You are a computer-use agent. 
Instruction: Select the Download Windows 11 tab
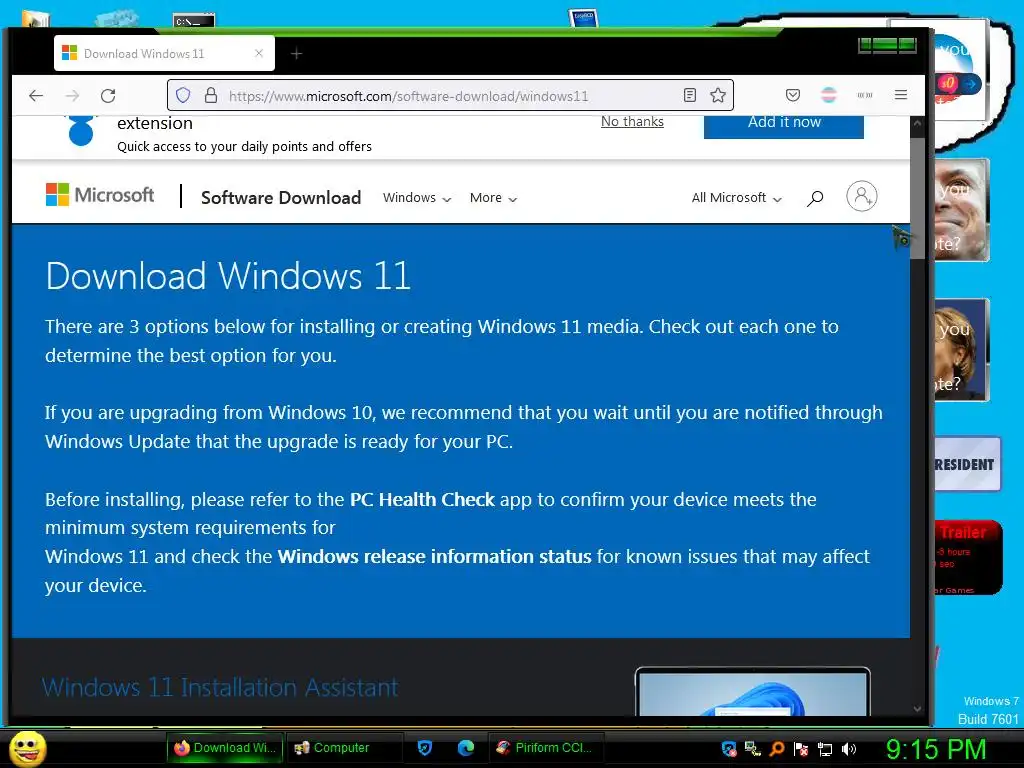coord(164,54)
